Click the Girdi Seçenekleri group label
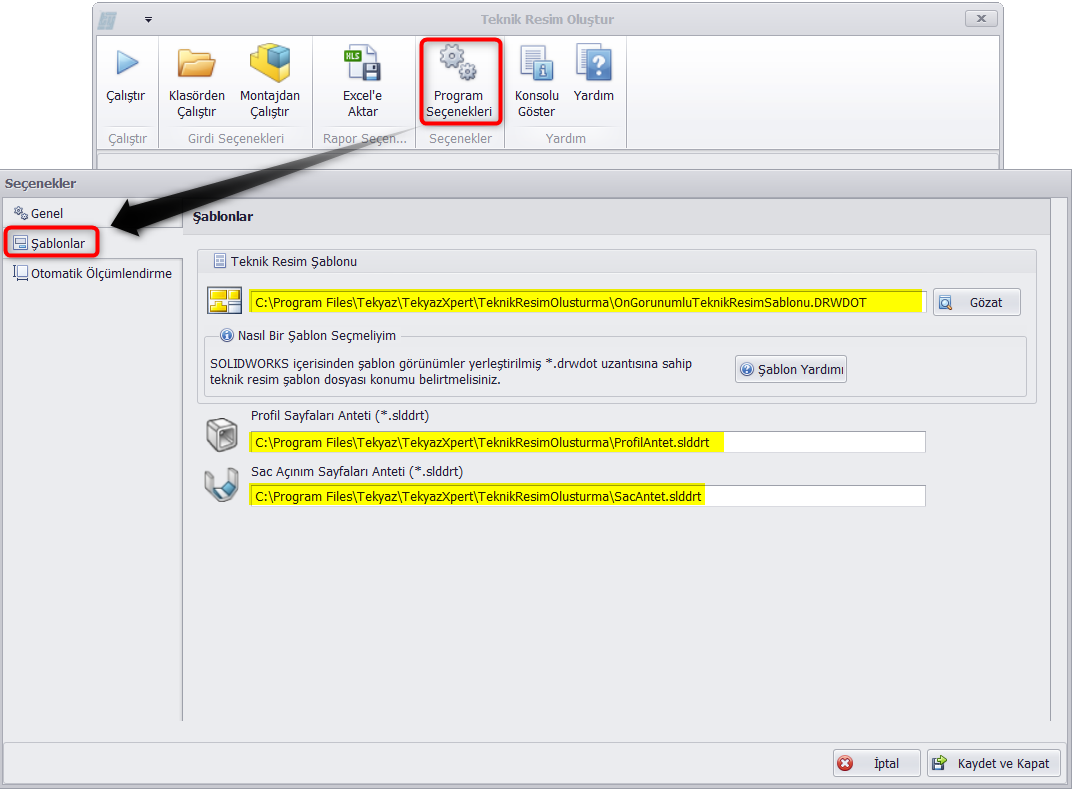 click(x=236, y=138)
